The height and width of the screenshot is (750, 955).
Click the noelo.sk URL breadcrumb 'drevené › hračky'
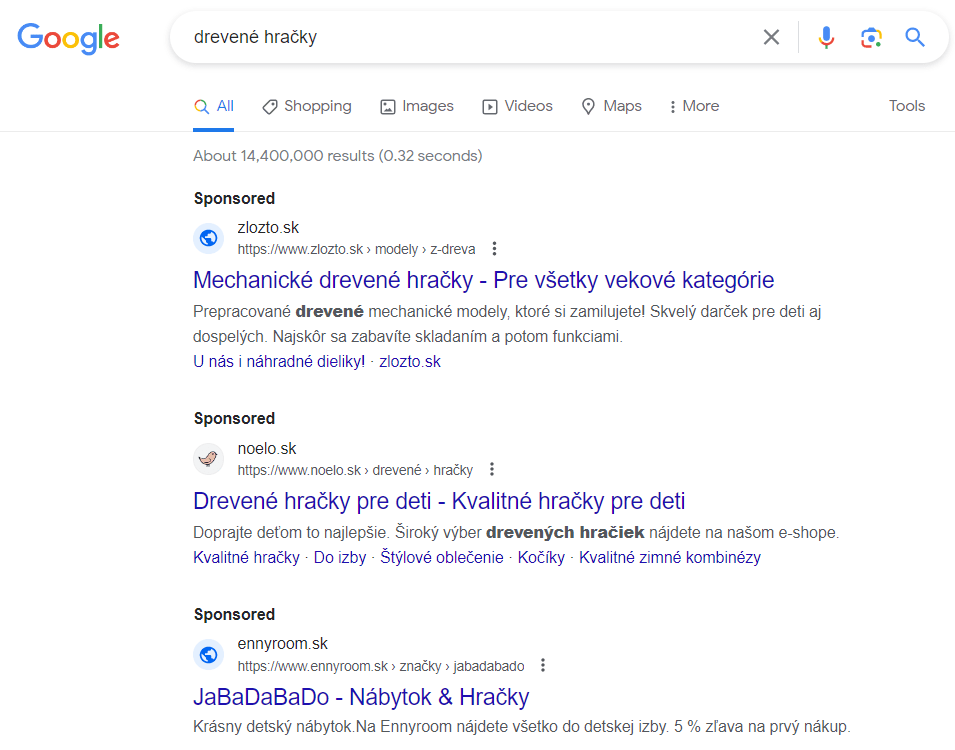[x=423, y=470]
